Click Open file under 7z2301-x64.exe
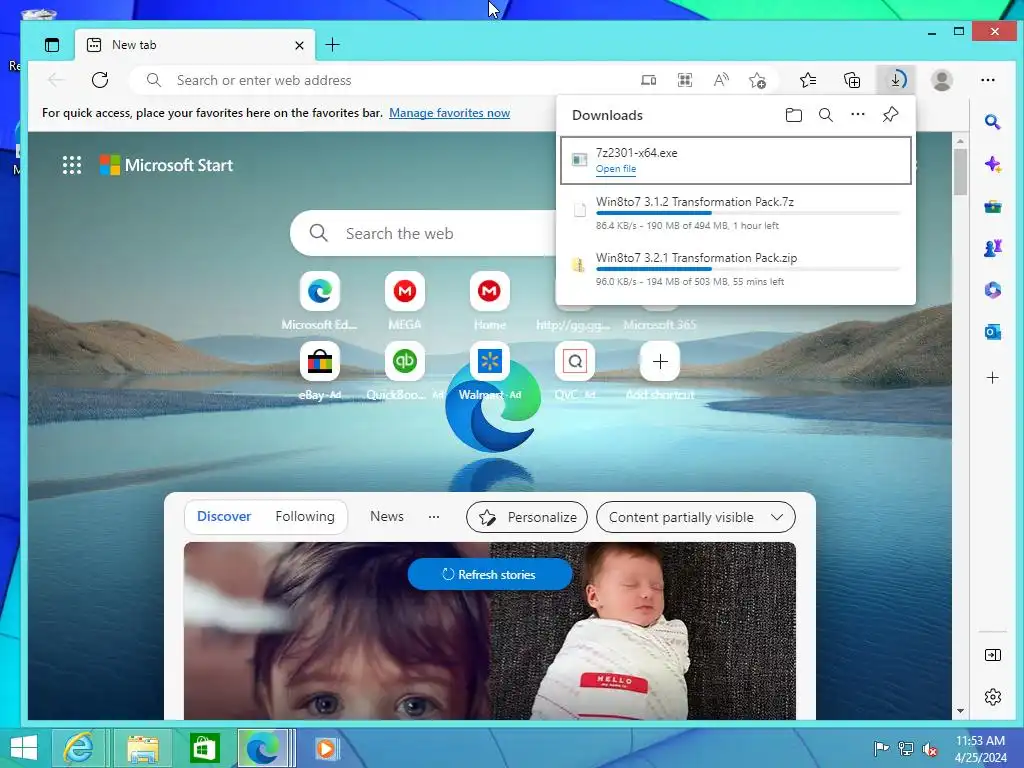This screenshot has width=1024, height=768. click(615, 169)
